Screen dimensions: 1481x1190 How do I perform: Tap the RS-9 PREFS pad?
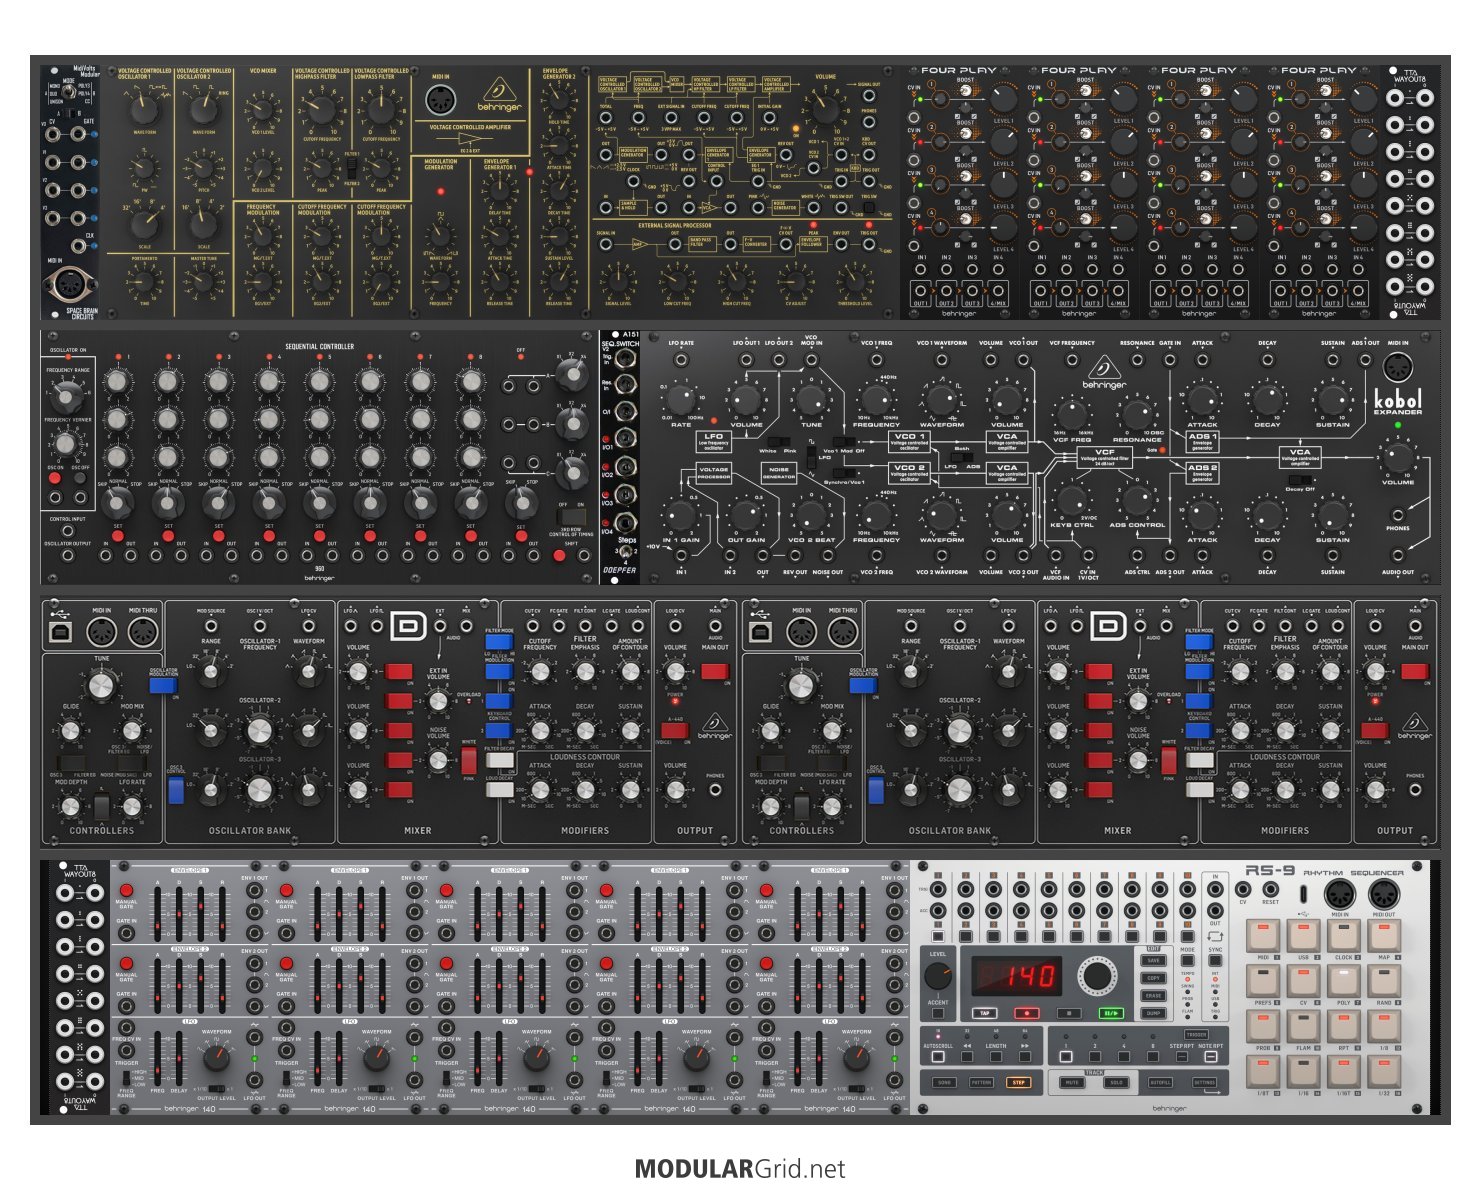point(1263,982)
